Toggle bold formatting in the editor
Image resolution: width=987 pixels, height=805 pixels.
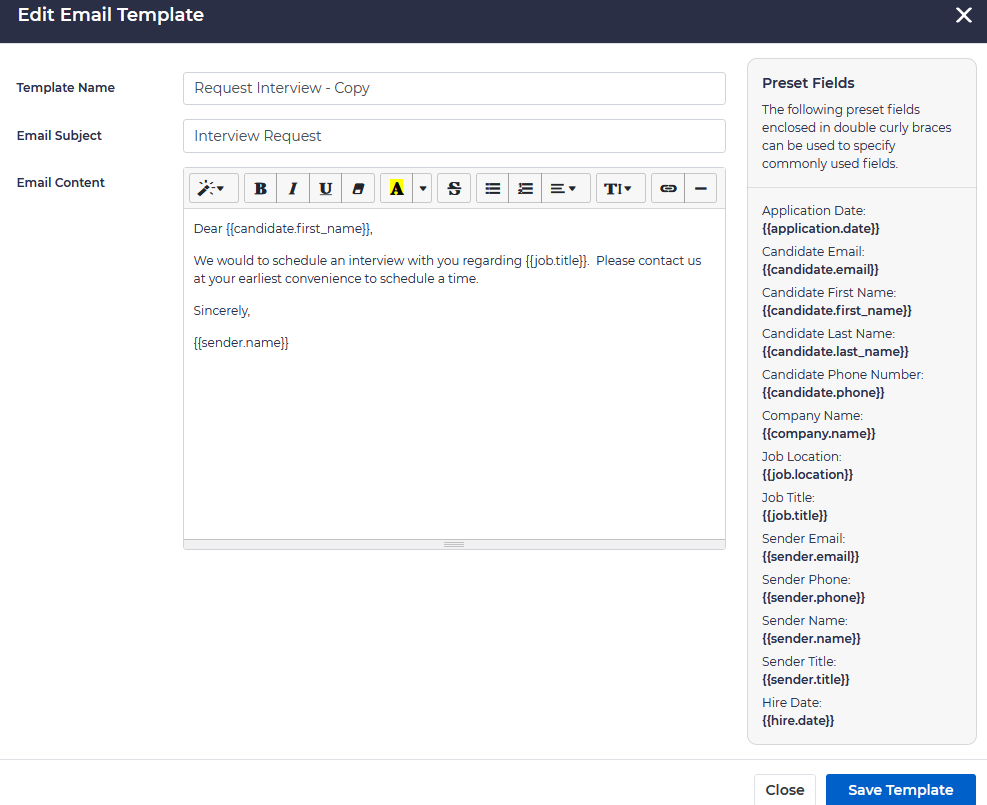click(261, 188)
